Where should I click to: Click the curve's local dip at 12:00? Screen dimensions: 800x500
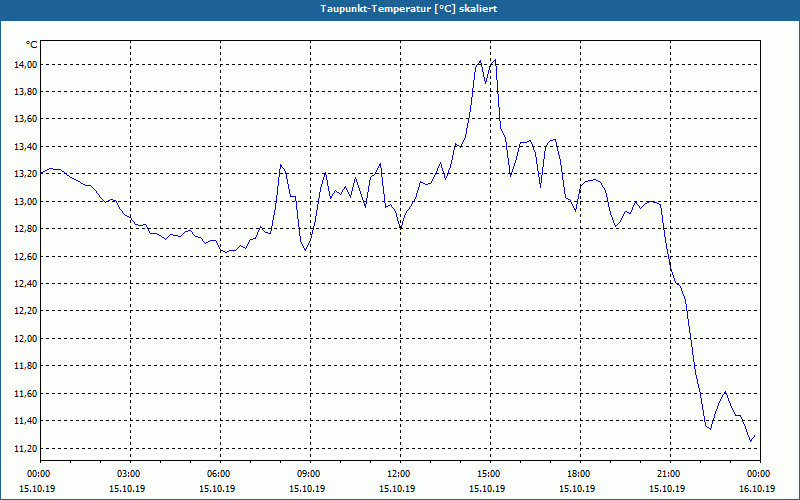point(401,228)
